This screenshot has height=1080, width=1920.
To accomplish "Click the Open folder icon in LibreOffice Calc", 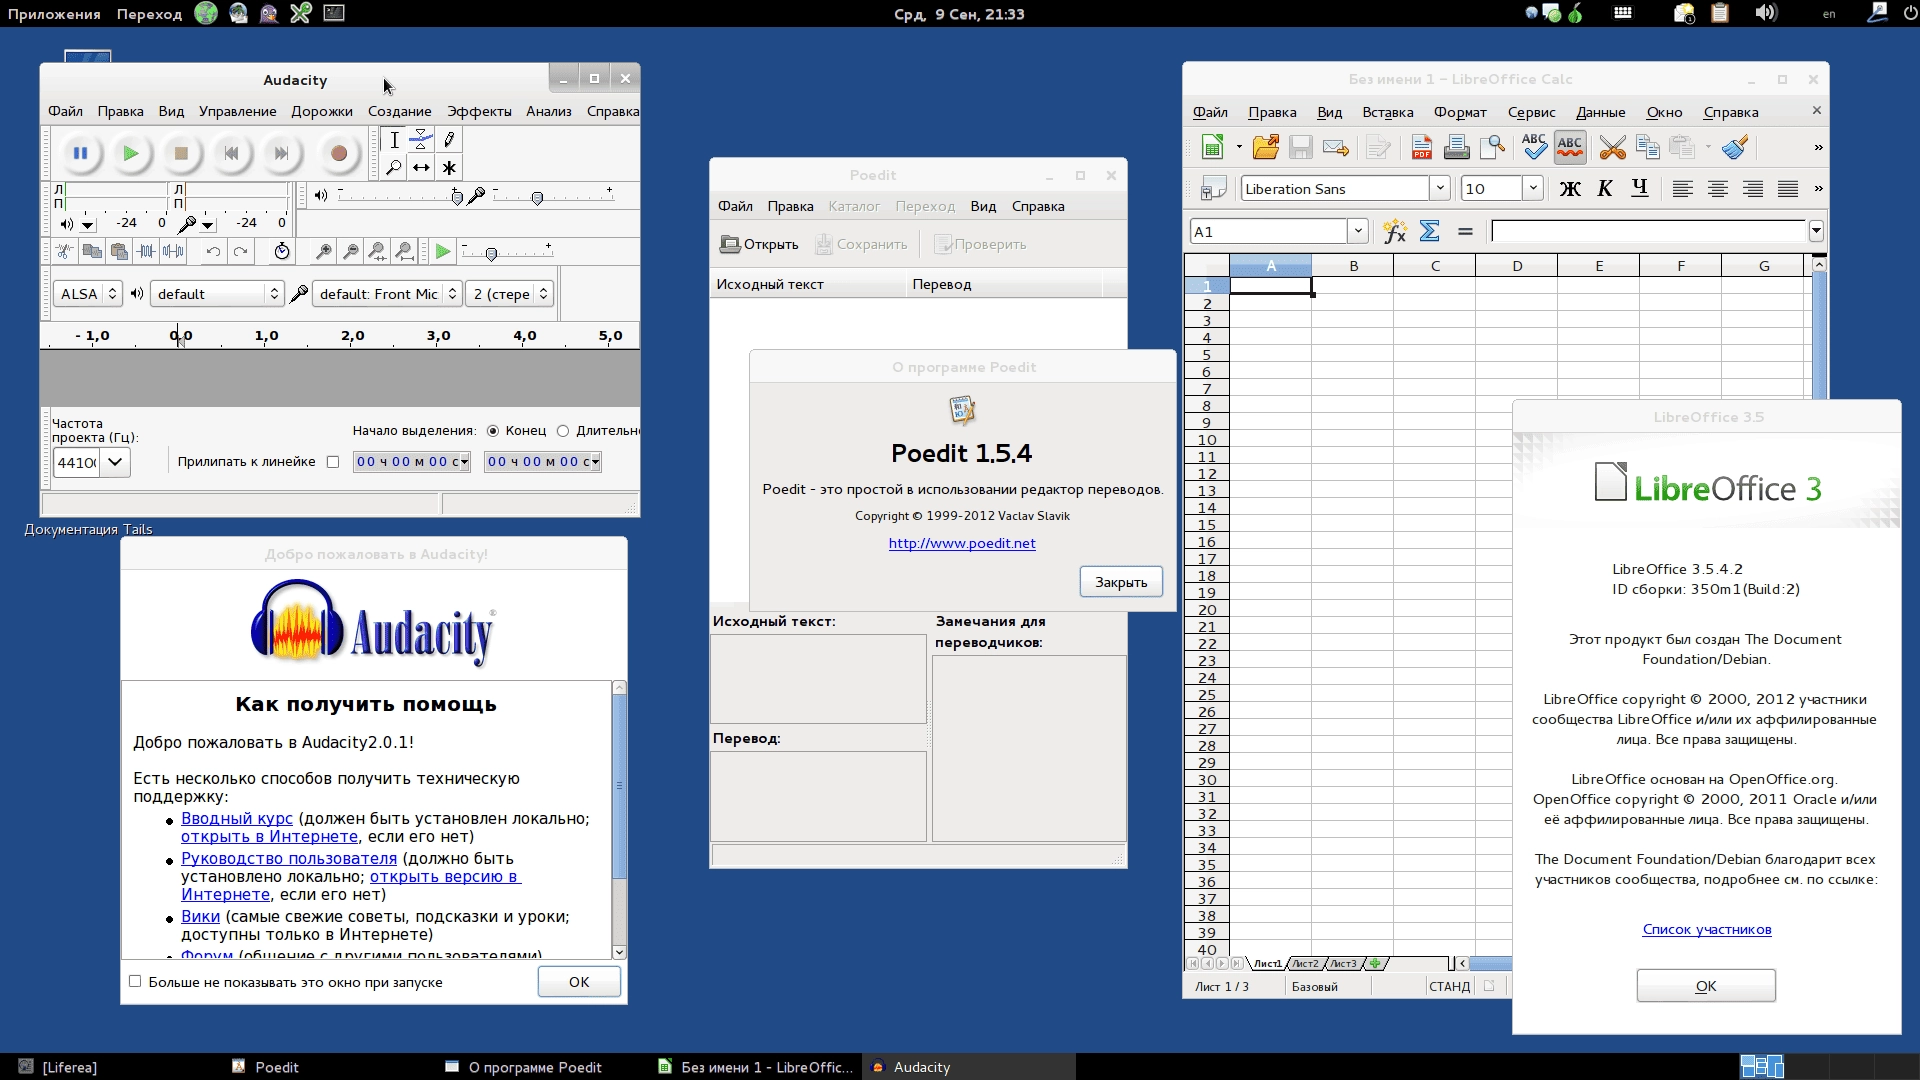I will 1266,148.
